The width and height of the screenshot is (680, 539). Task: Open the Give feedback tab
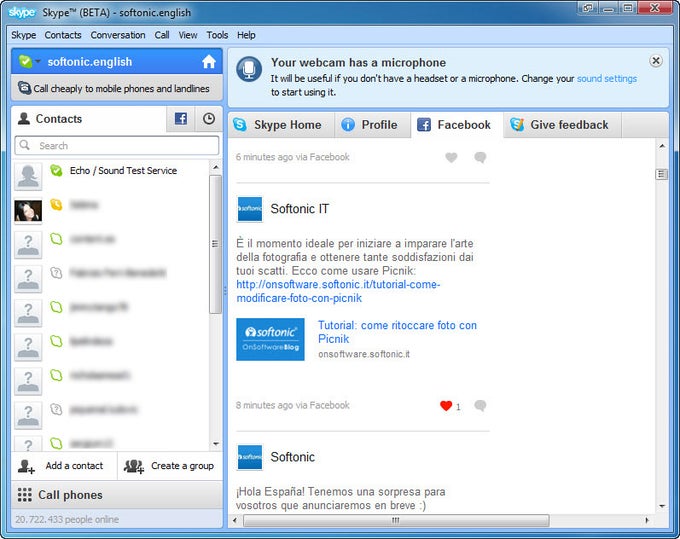click(x=562, y=125)
